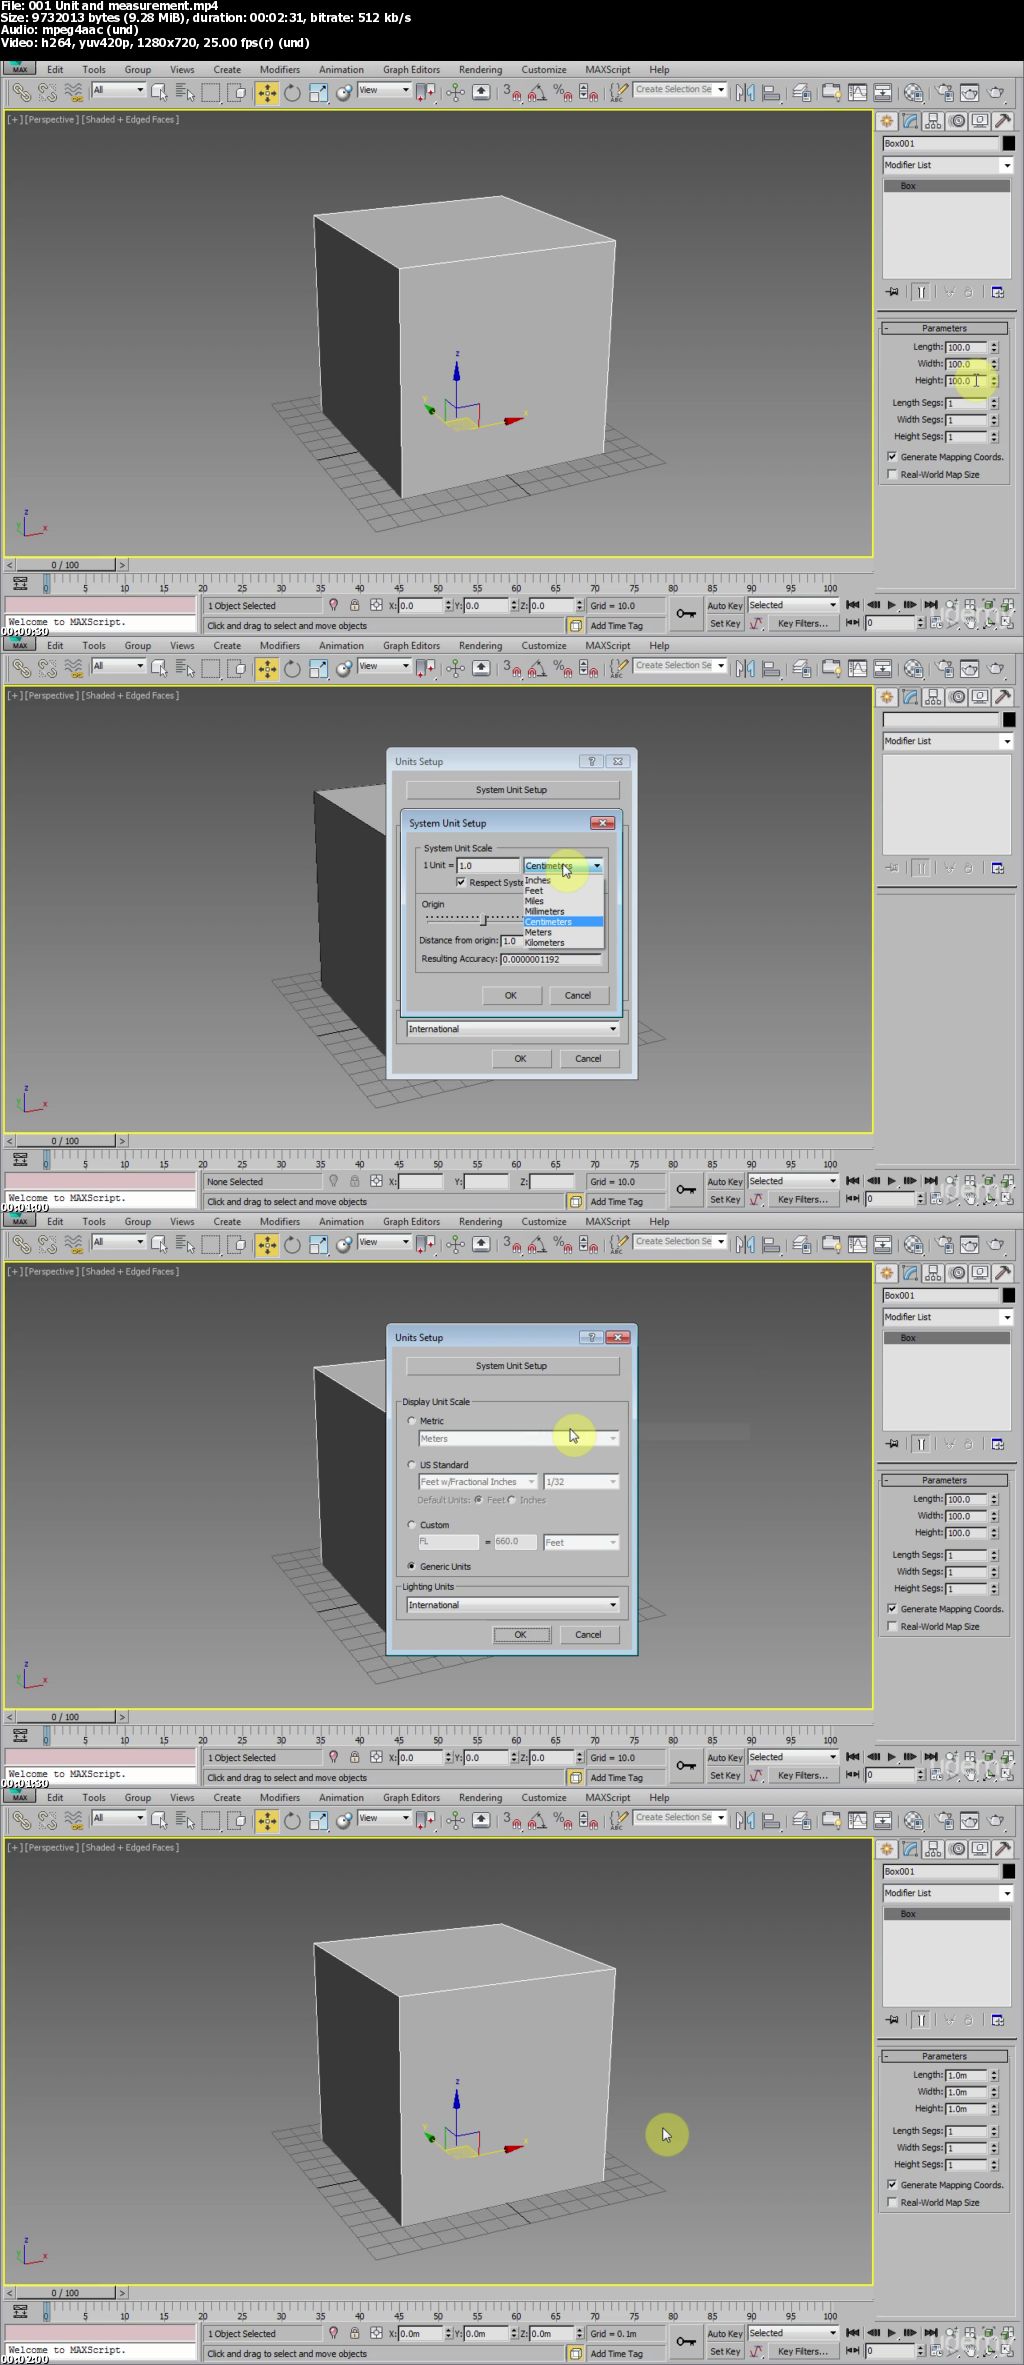The image size is (1024, 2365).
Task: Click Distance from origin field
Action: coord(510,940)
